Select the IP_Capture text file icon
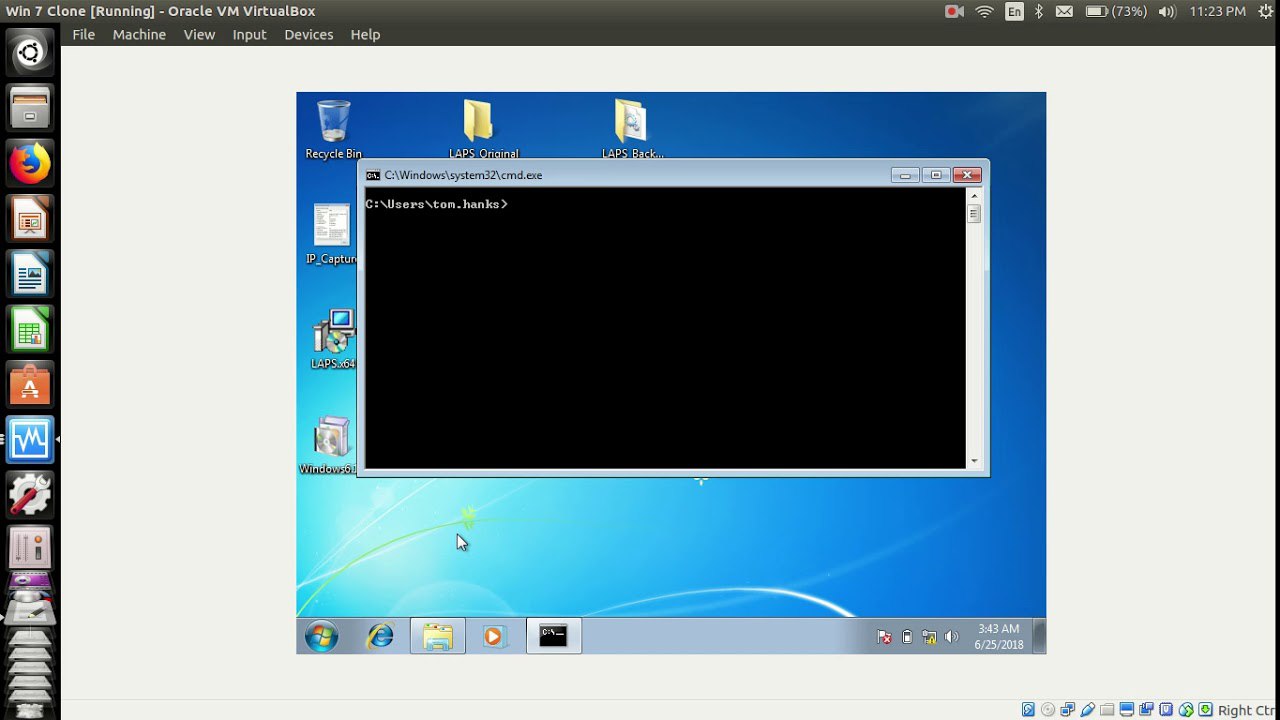 pyautogui.click(x=331, y=234)
